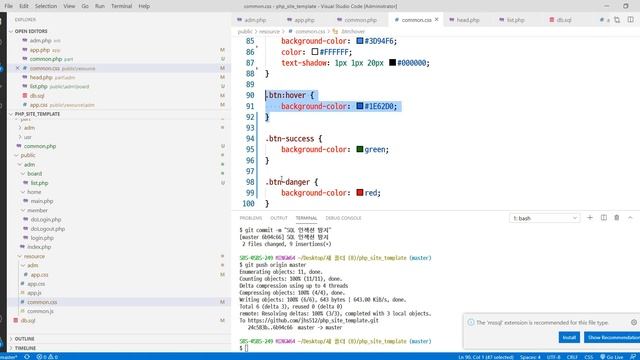Viewport: 640px width, 360px height.
Task: Click the Go Live status bar button
Action: pos(611,357)
